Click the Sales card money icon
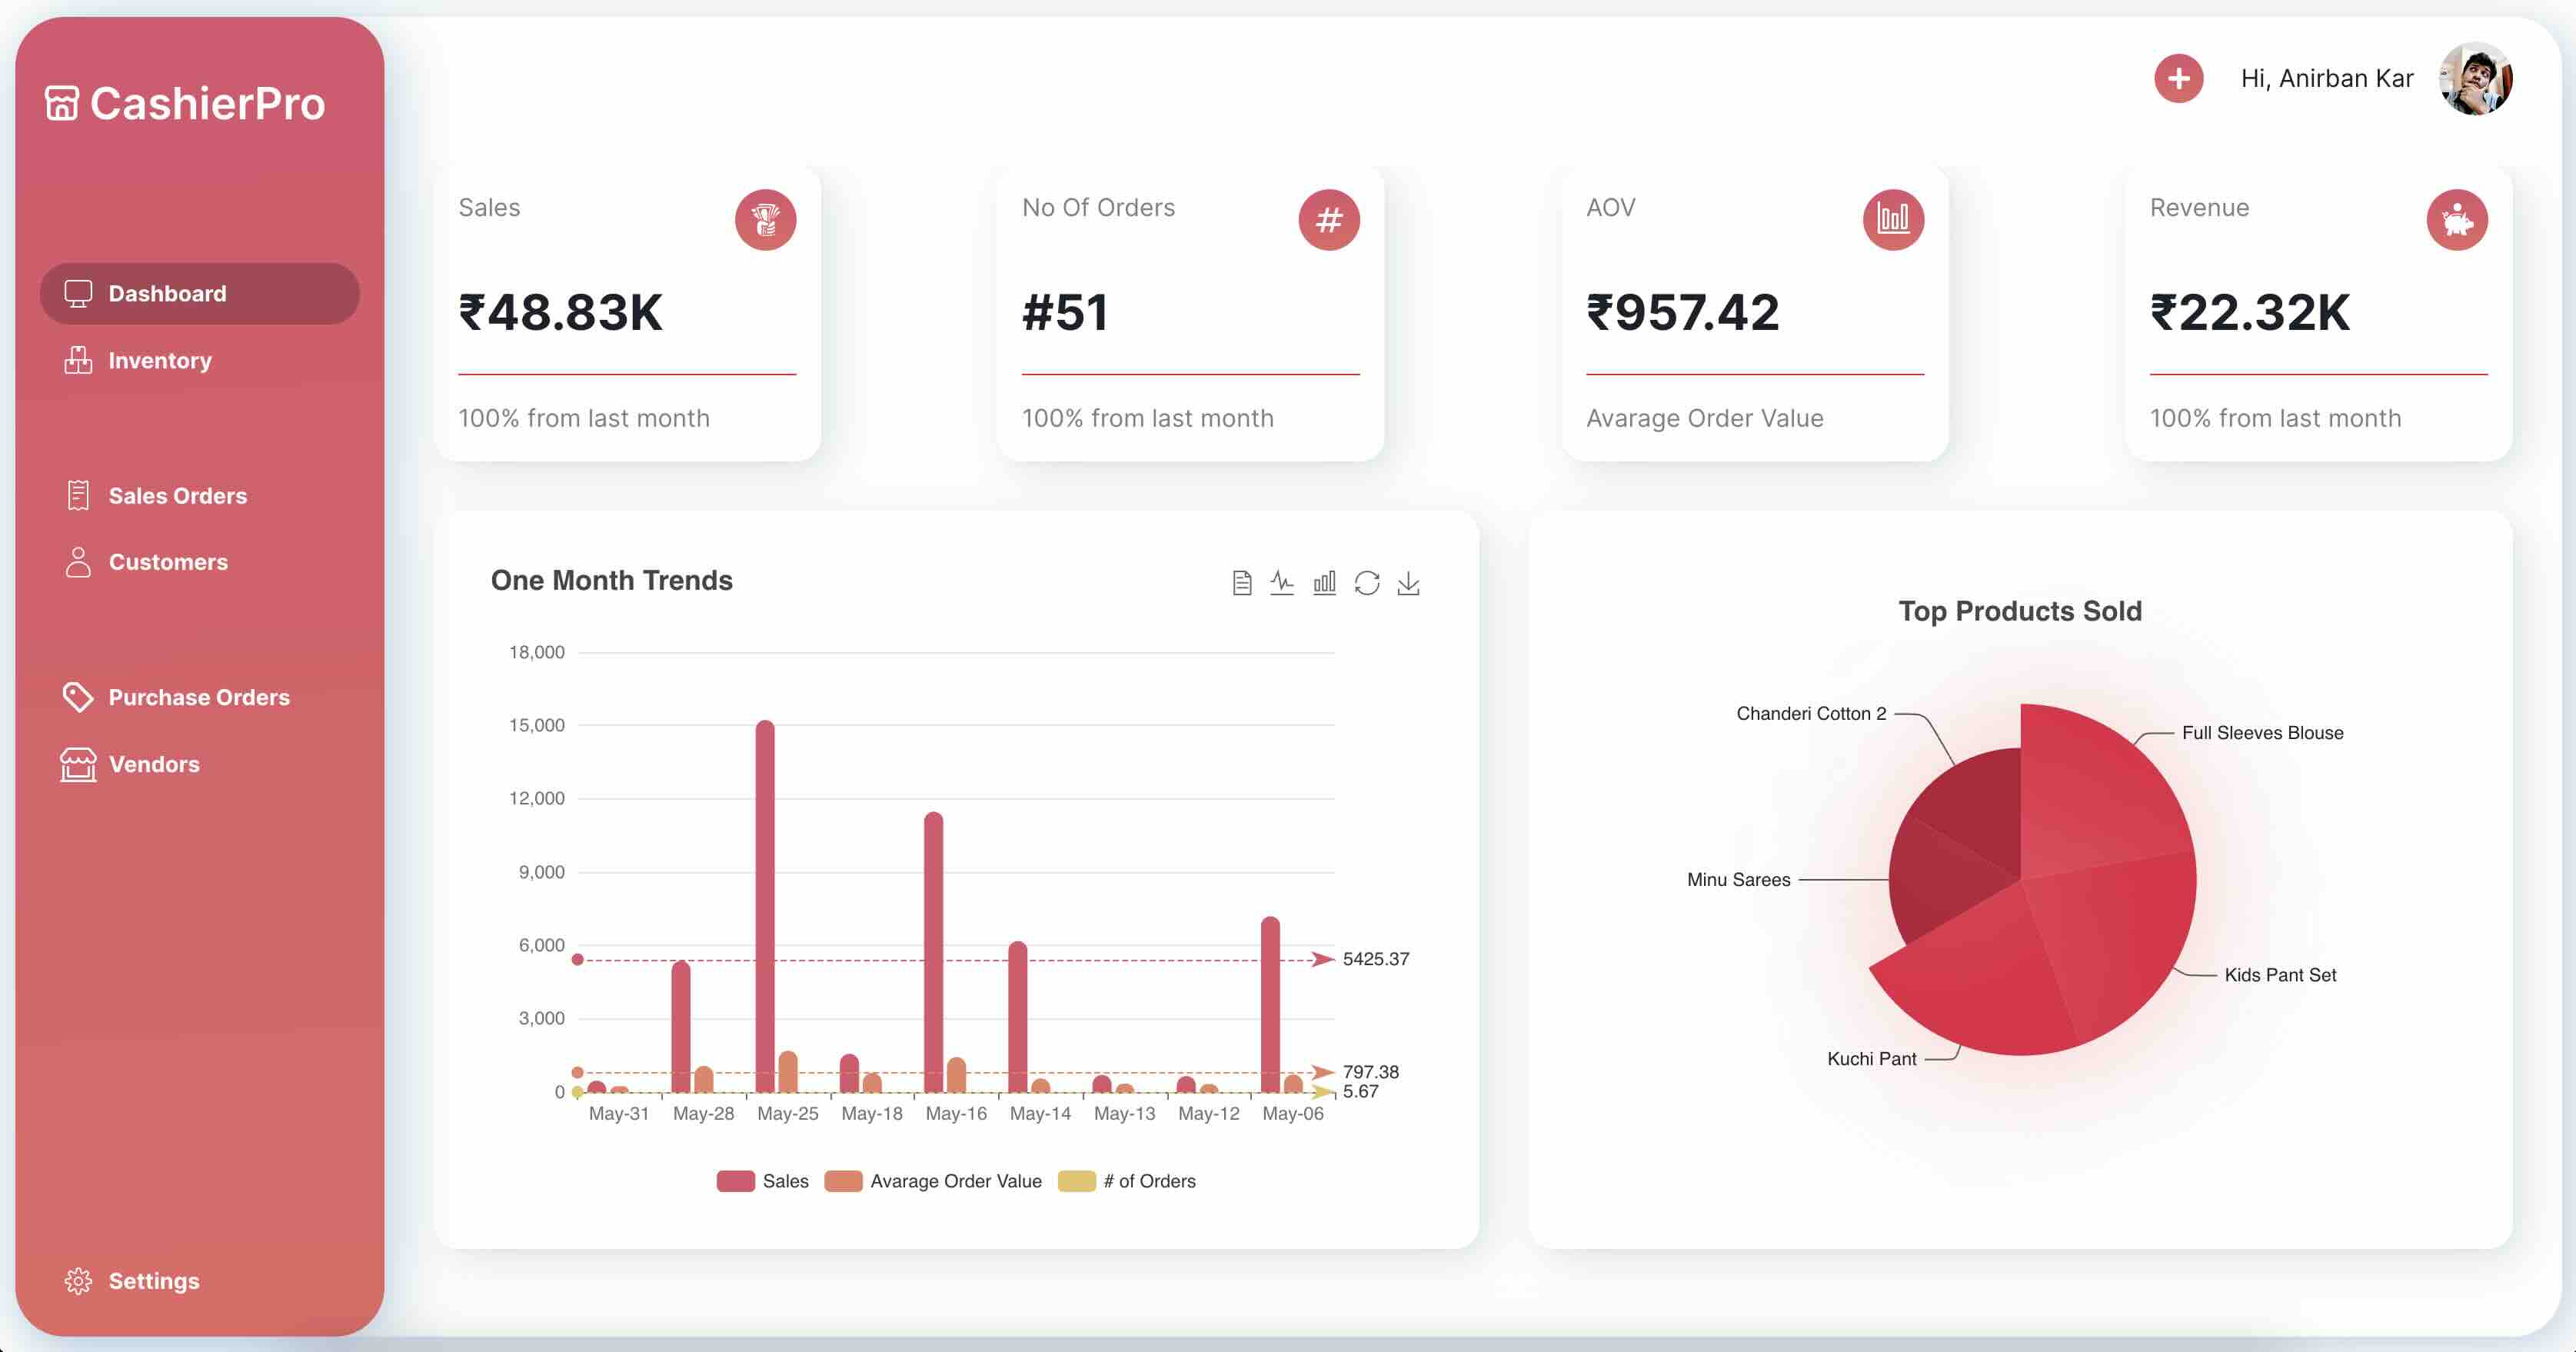The image size is (2576, 1352). (x=765, y=220)
